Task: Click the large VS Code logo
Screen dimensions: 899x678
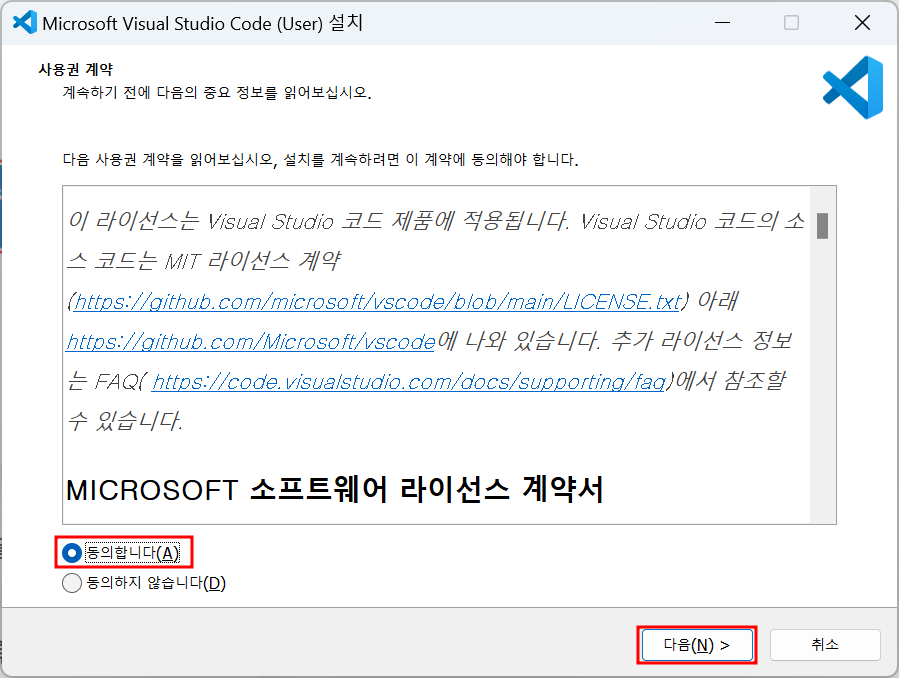Action: tap(853, 88)
